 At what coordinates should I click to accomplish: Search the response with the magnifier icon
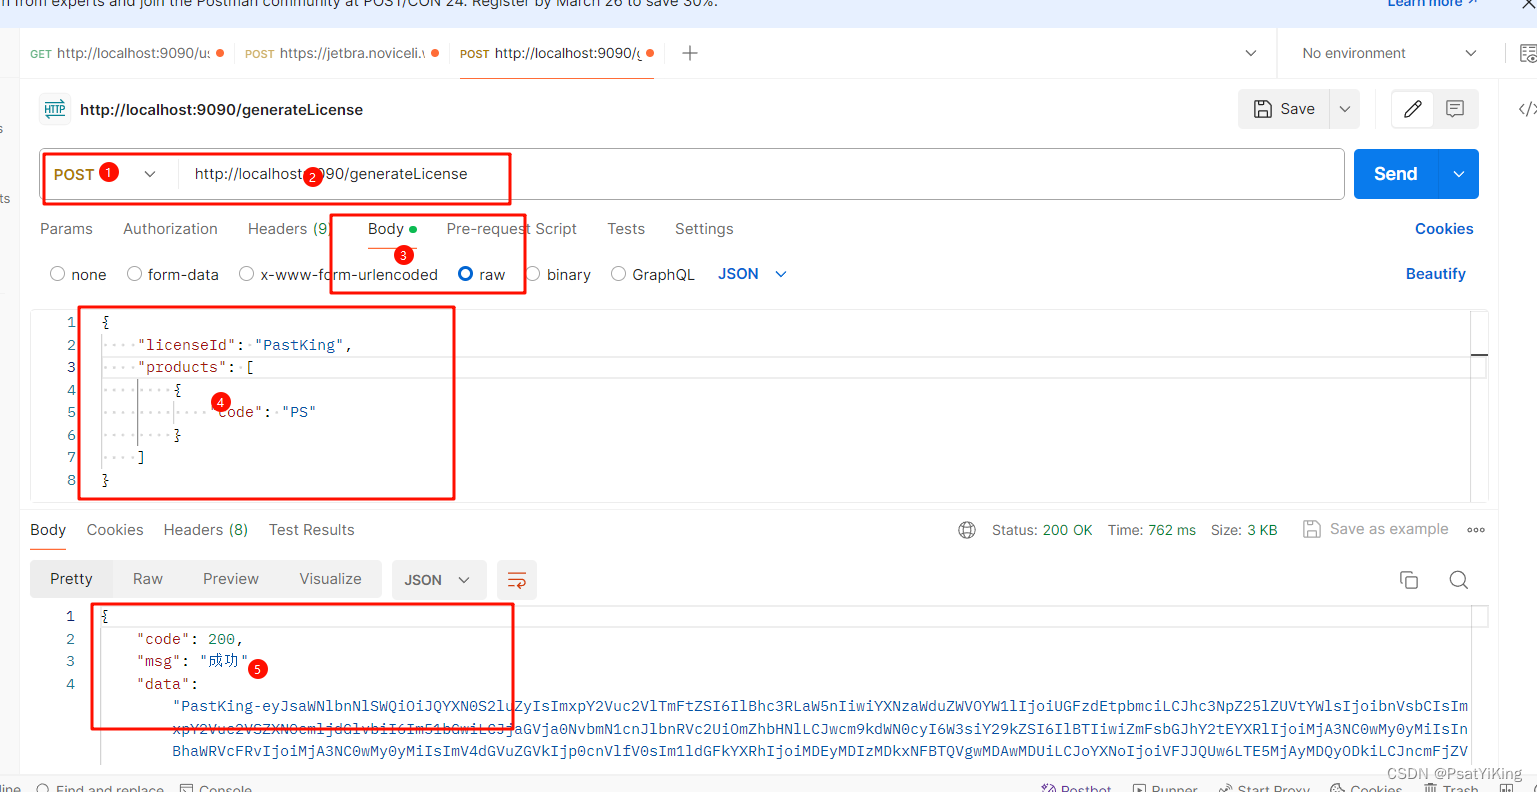(x=1459, y=580)
